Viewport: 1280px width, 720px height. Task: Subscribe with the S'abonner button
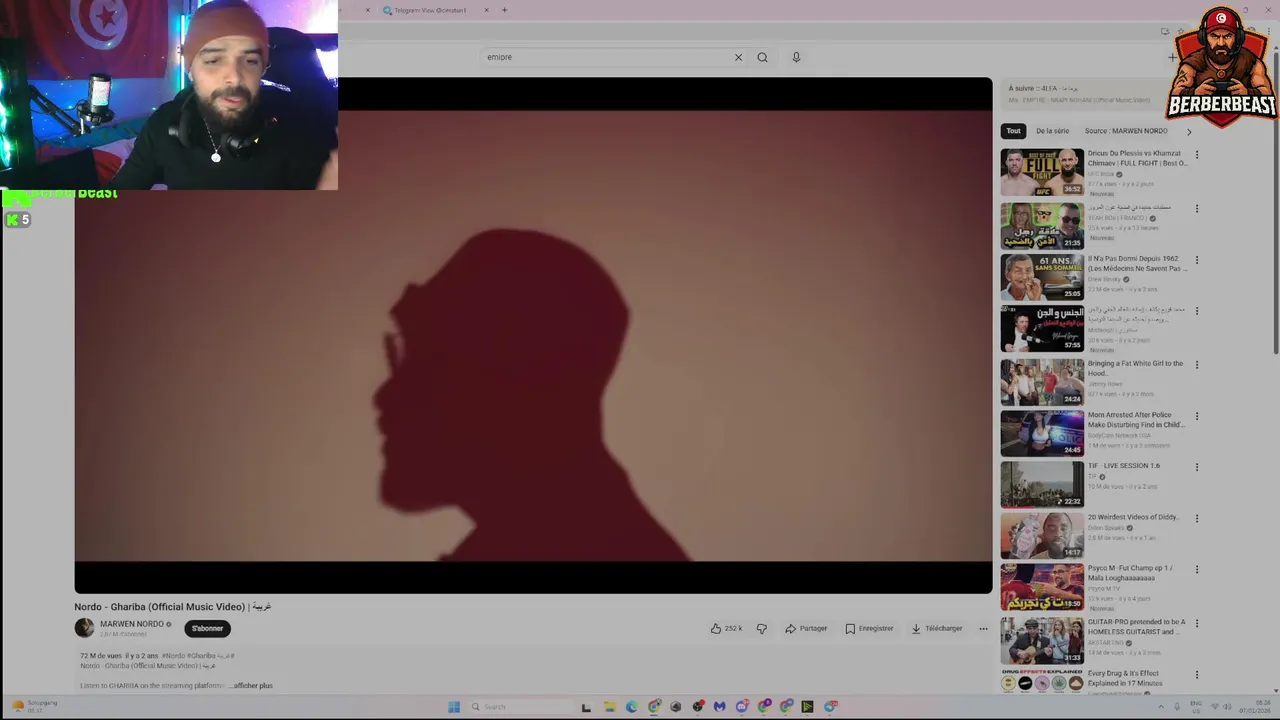pos(207,628)
